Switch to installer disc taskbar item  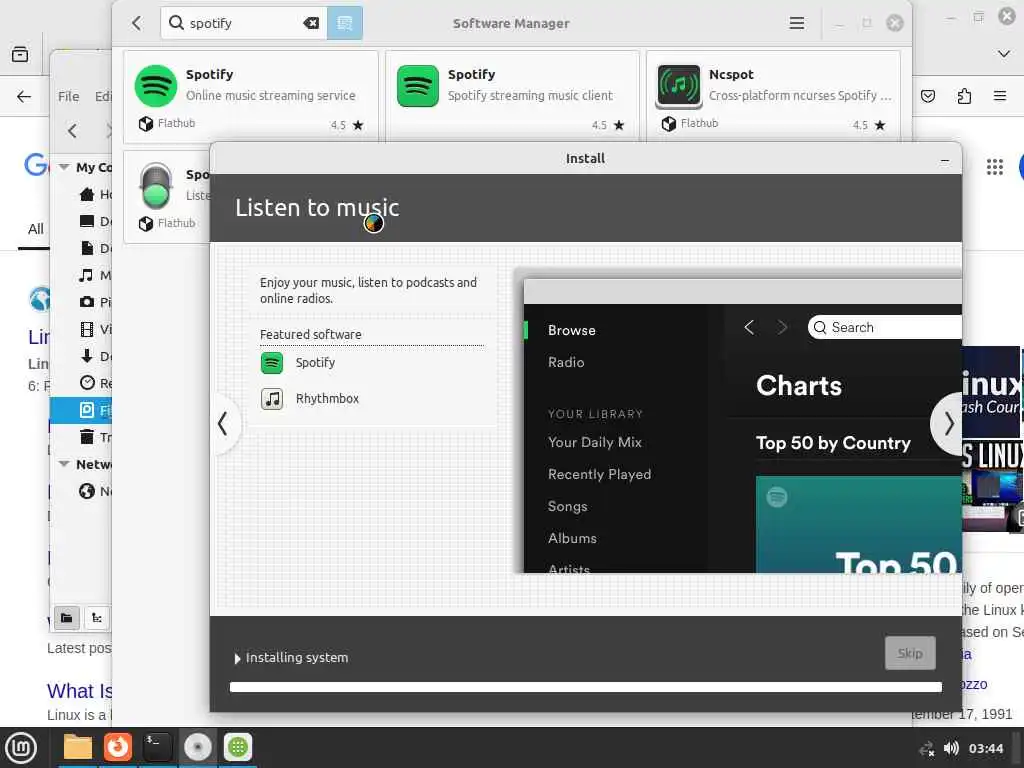[198, 747]
